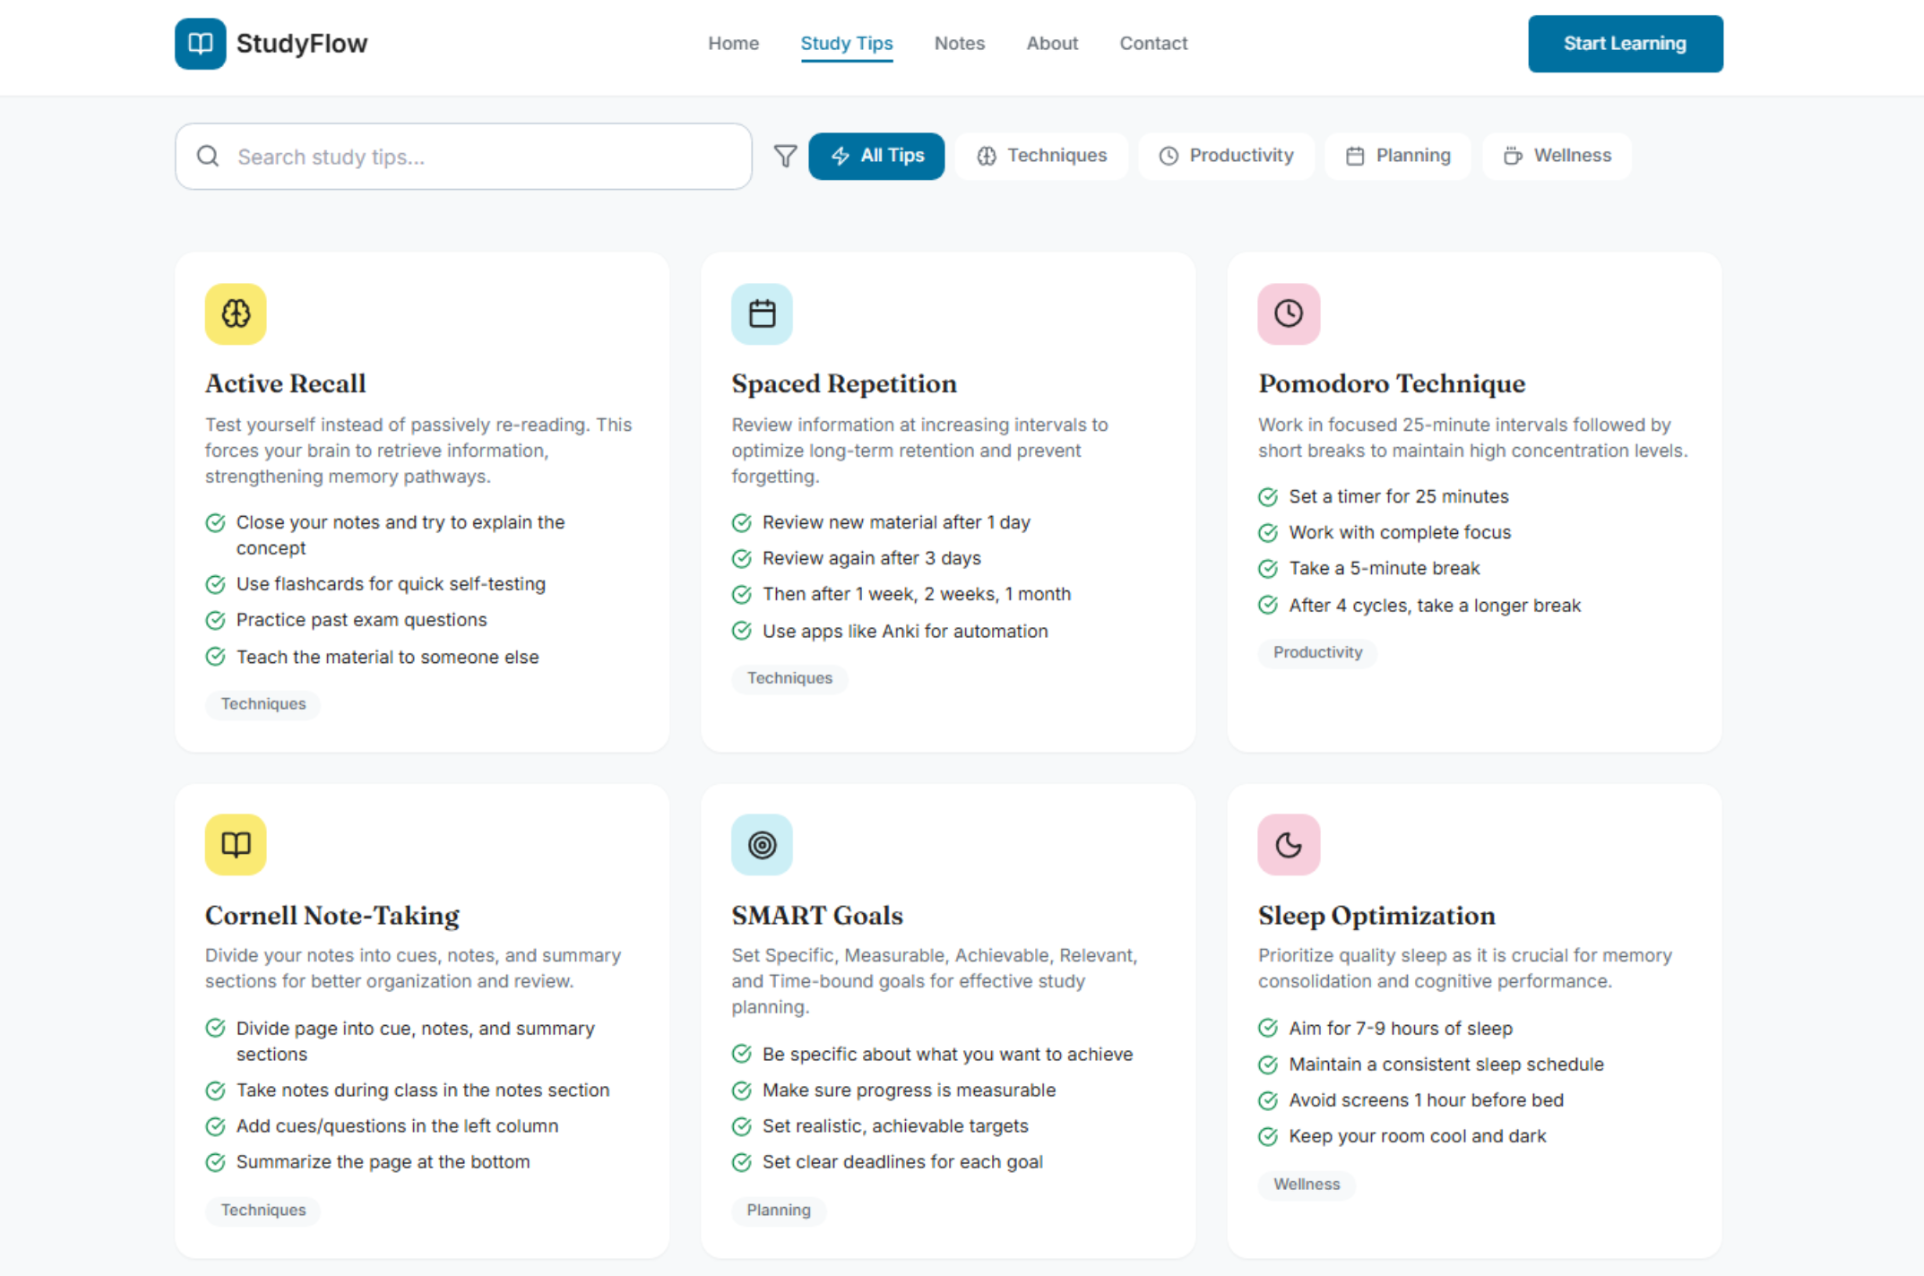Click Techniques tag on Cornell Note-Taking card
Viewport: 1924px width, 1276px height.
263,1210
